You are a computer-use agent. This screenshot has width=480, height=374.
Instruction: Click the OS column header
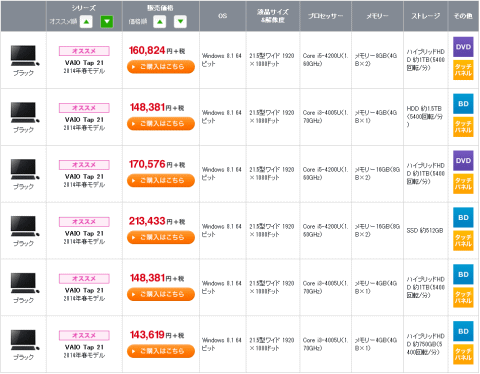(x=223, y=16)
